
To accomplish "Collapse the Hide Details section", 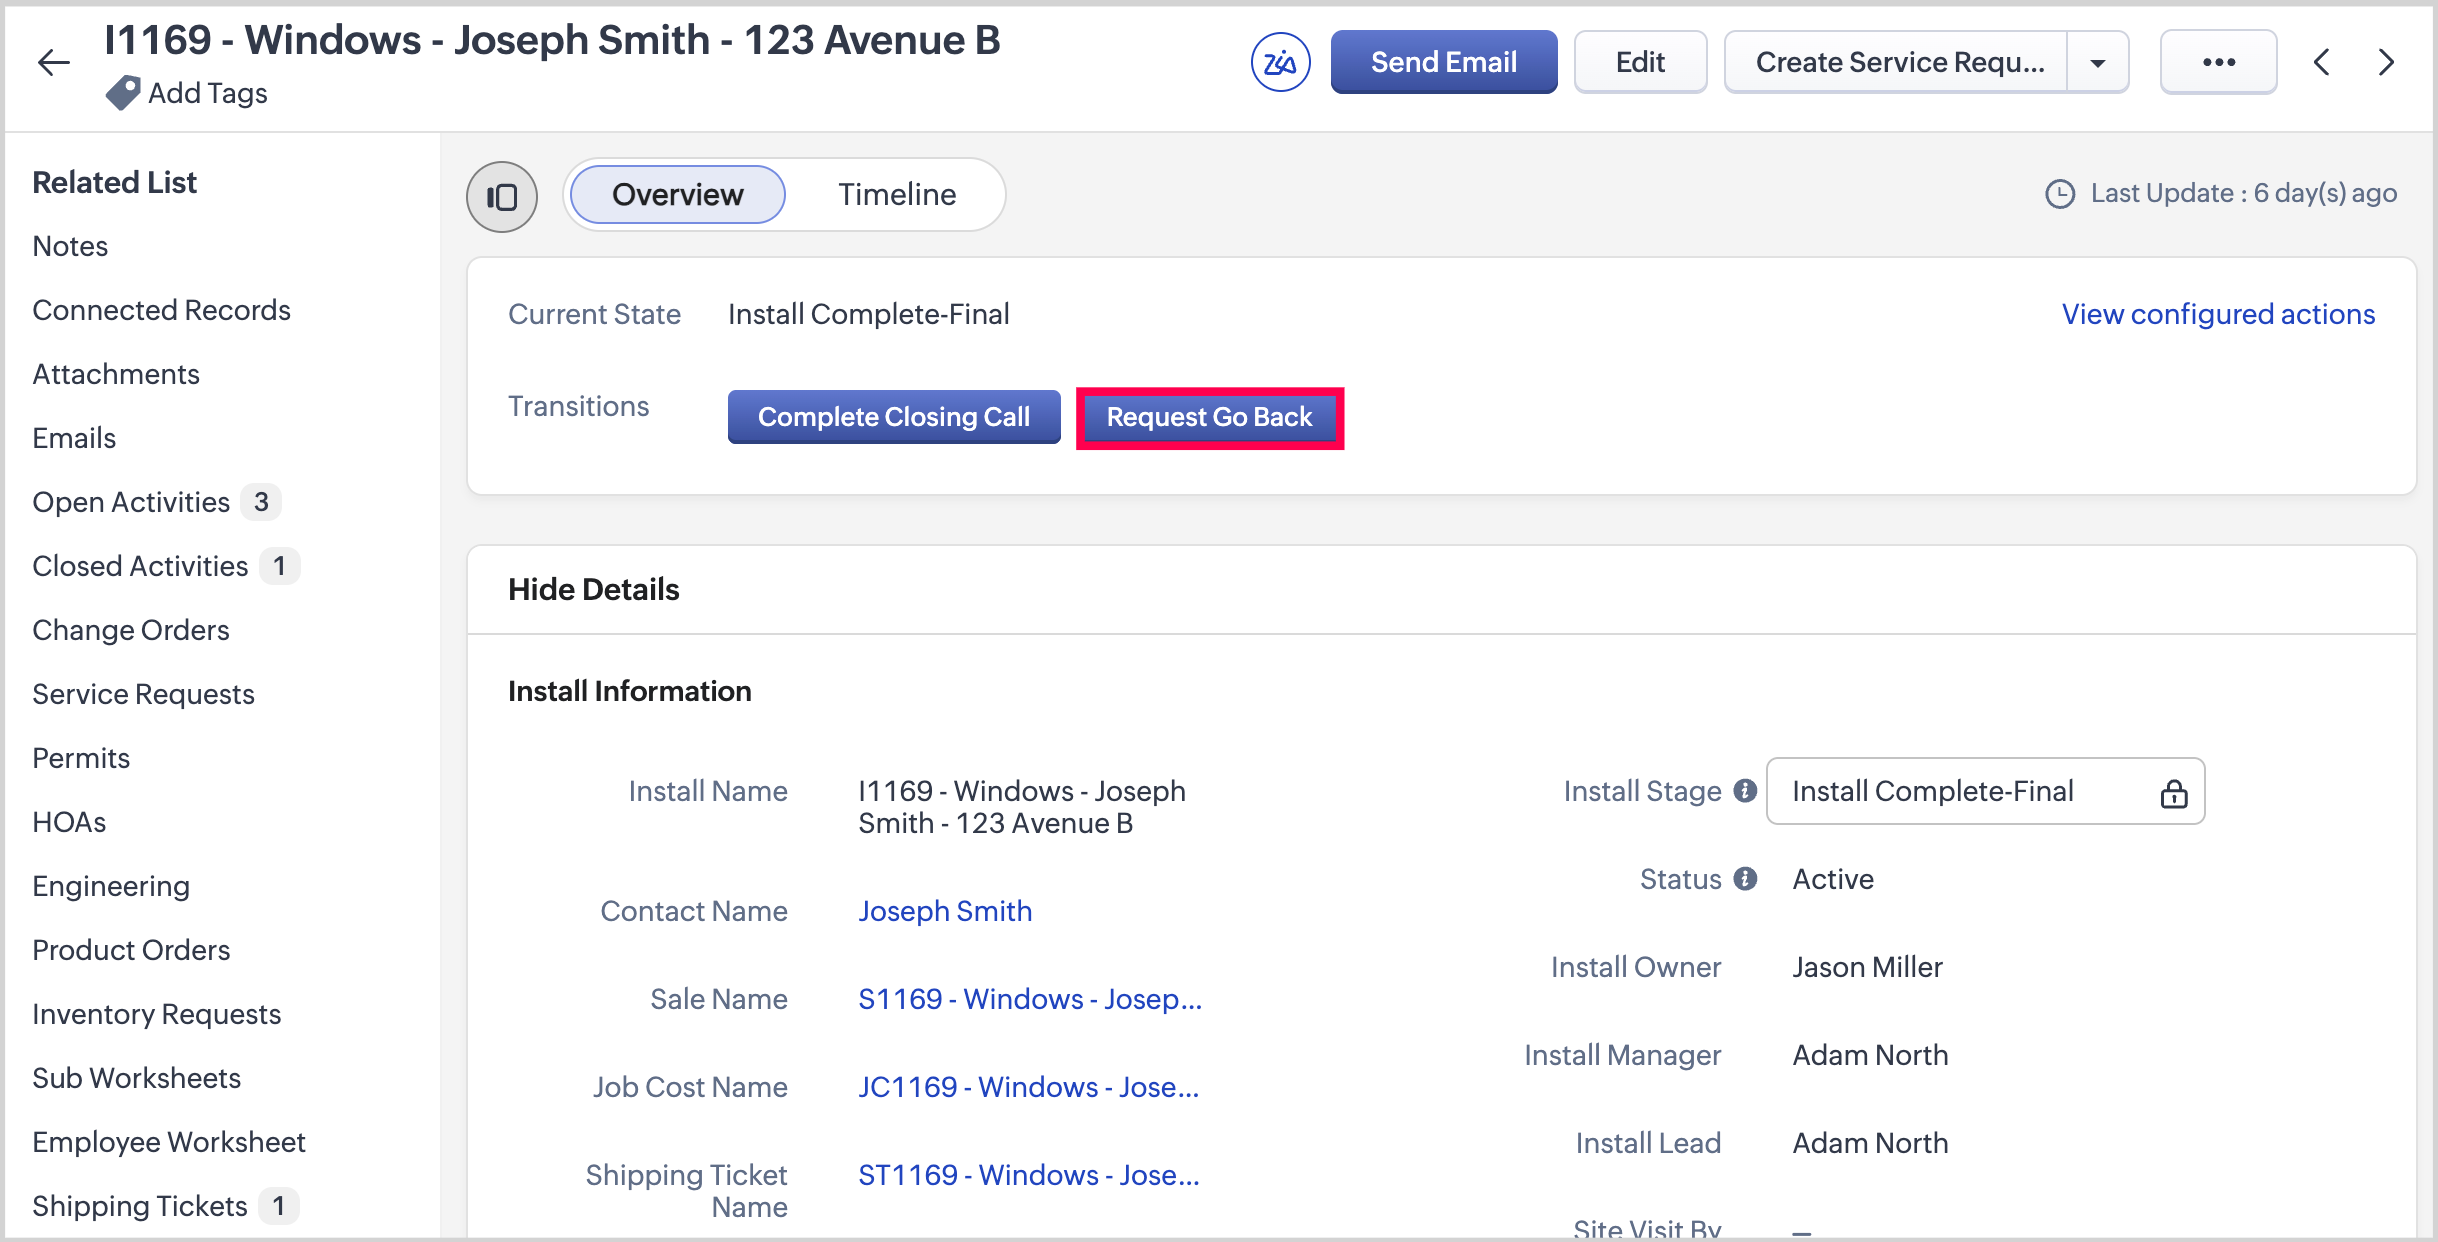I will (593, 590).
